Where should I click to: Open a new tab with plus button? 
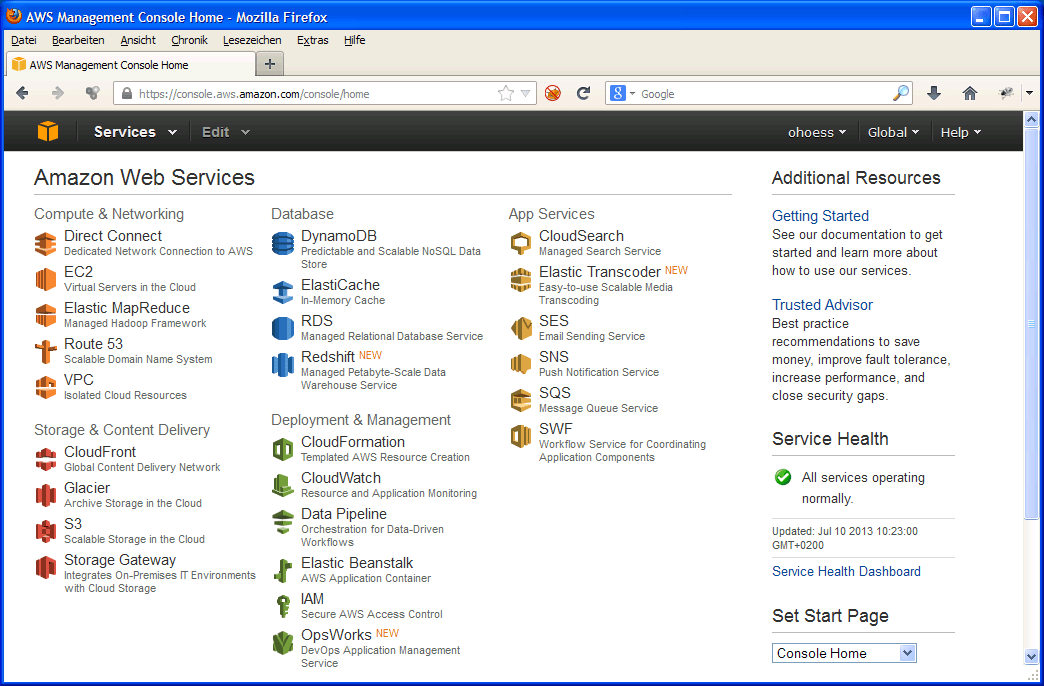(x=270, y=64)
